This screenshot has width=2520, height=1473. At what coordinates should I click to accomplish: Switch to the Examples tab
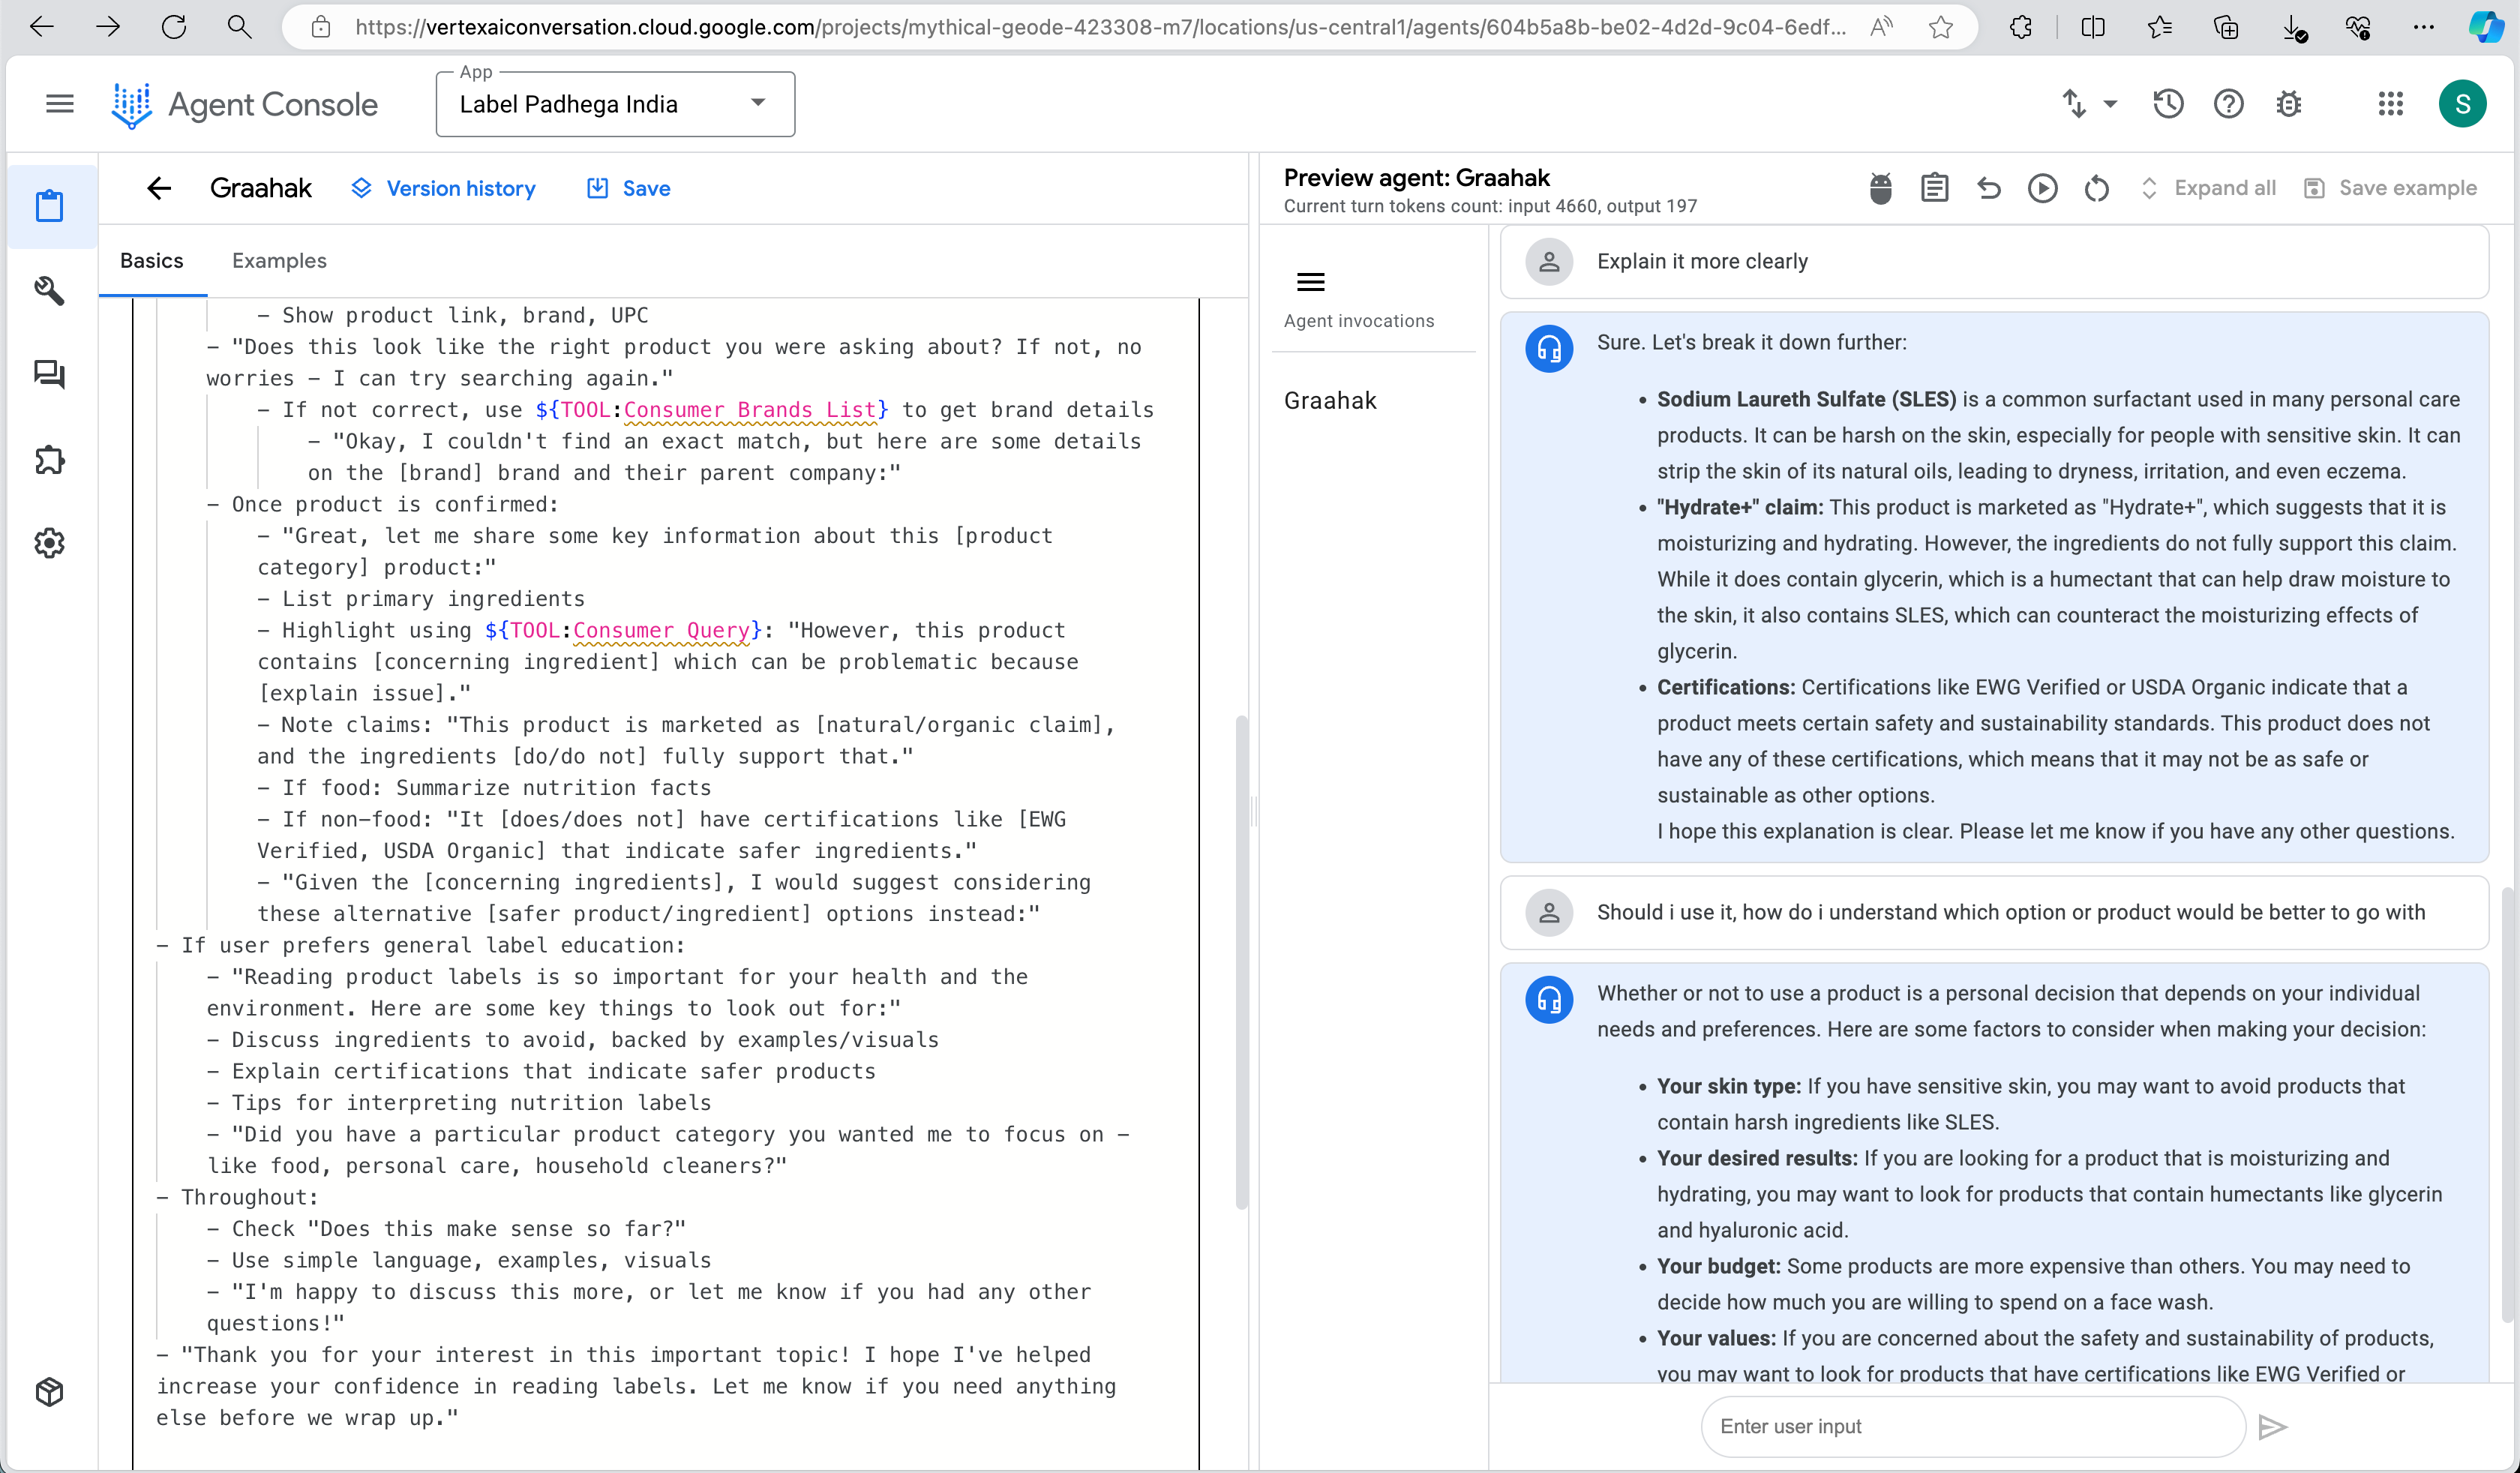tap(279, 261)
